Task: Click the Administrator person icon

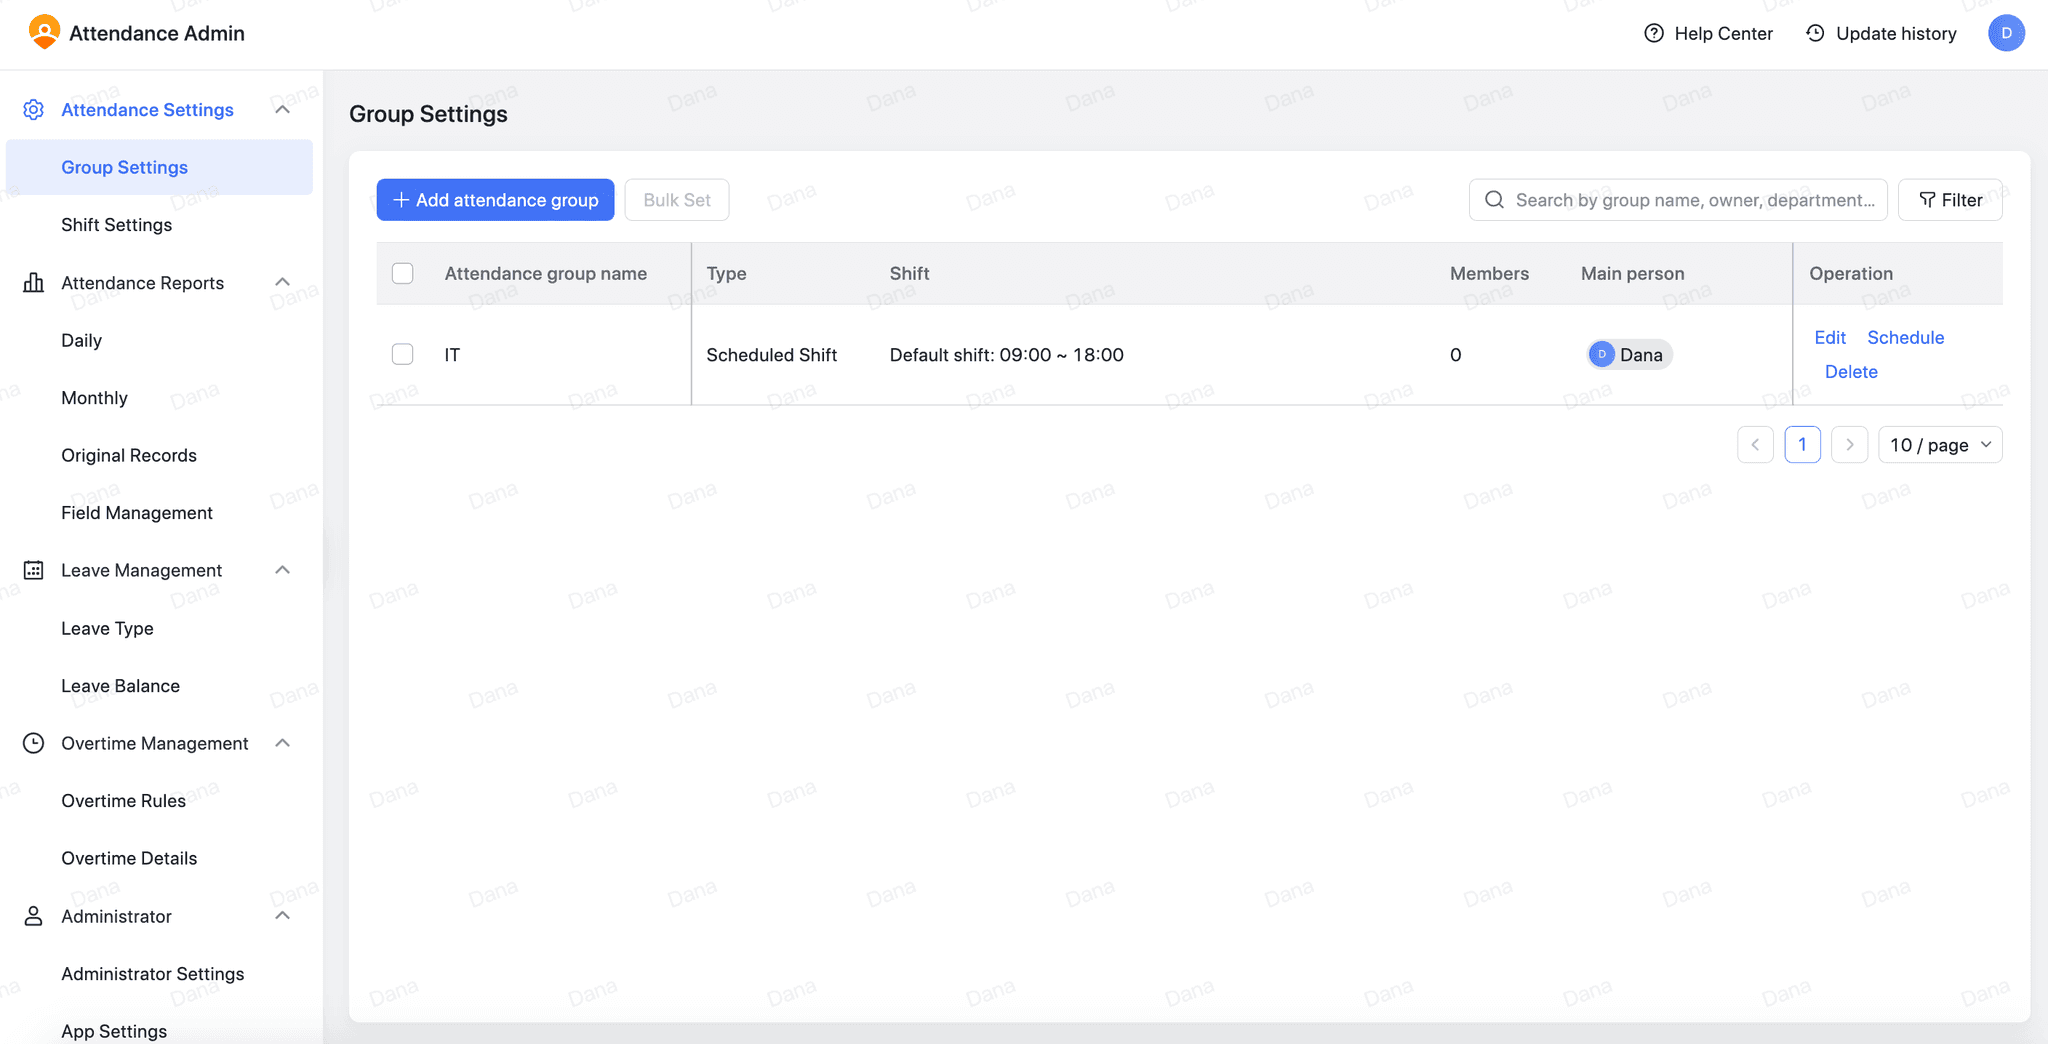Action: tap(34, 916)
